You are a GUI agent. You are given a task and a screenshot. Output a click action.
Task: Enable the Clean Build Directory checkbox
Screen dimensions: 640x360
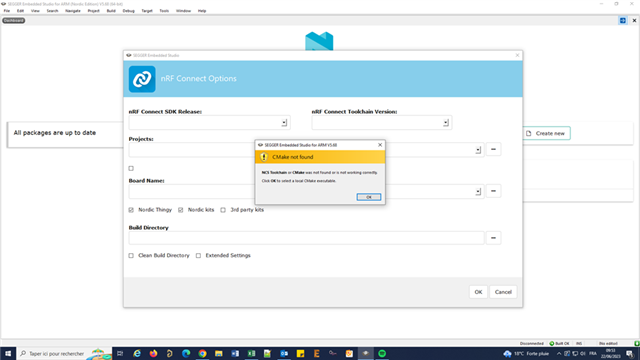tap(131, 256)
